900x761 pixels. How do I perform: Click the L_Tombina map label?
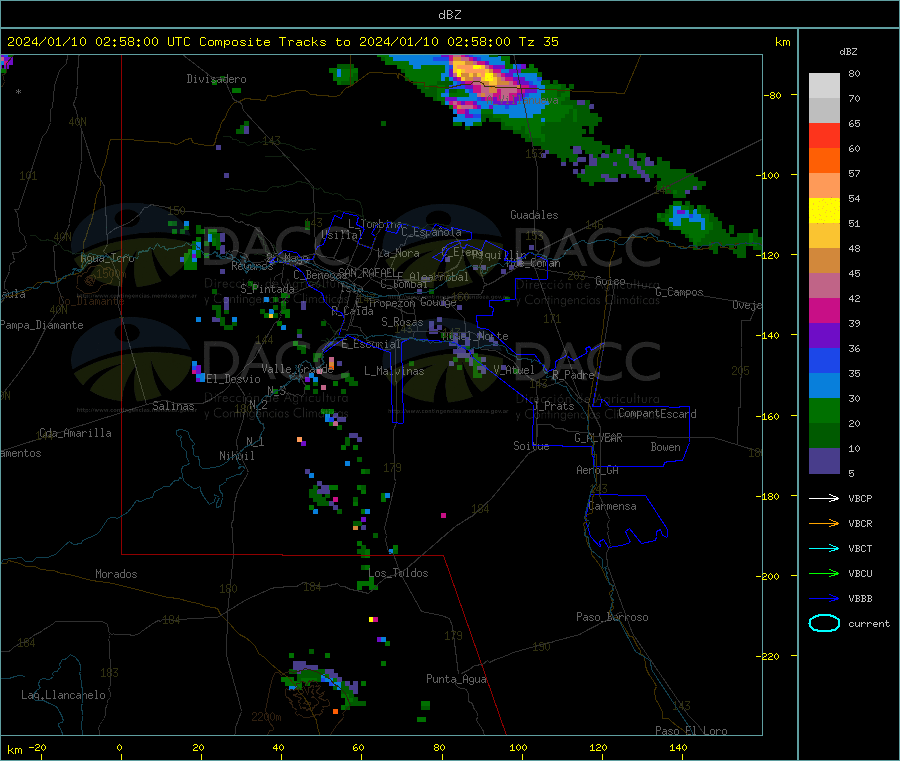[375, 224]
